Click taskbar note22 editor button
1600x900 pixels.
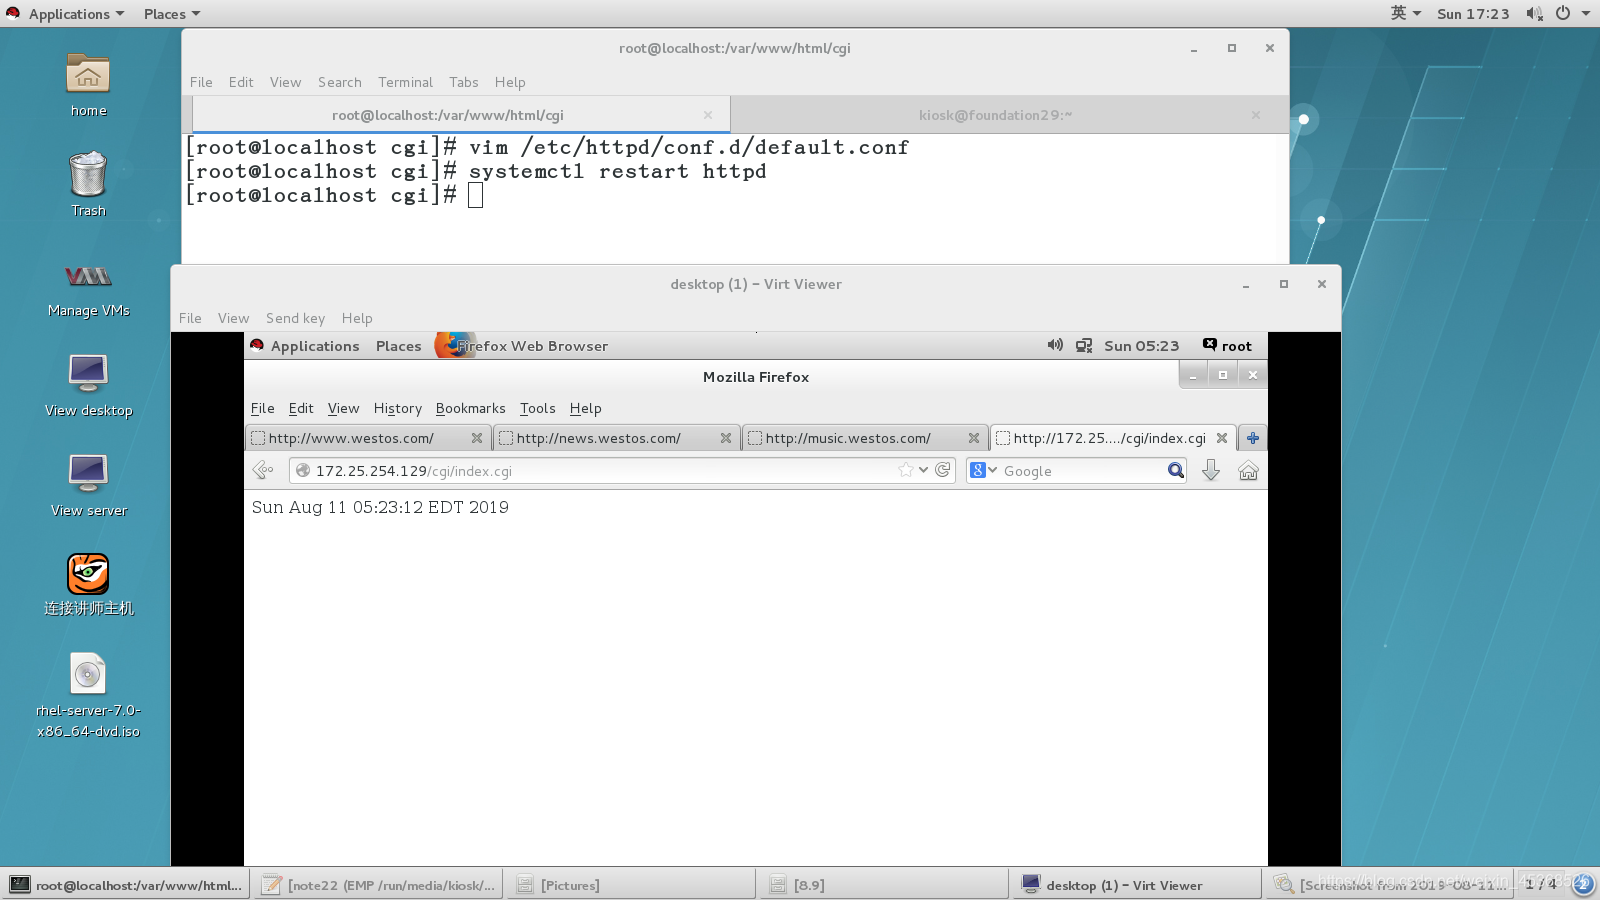coord(379,885)
